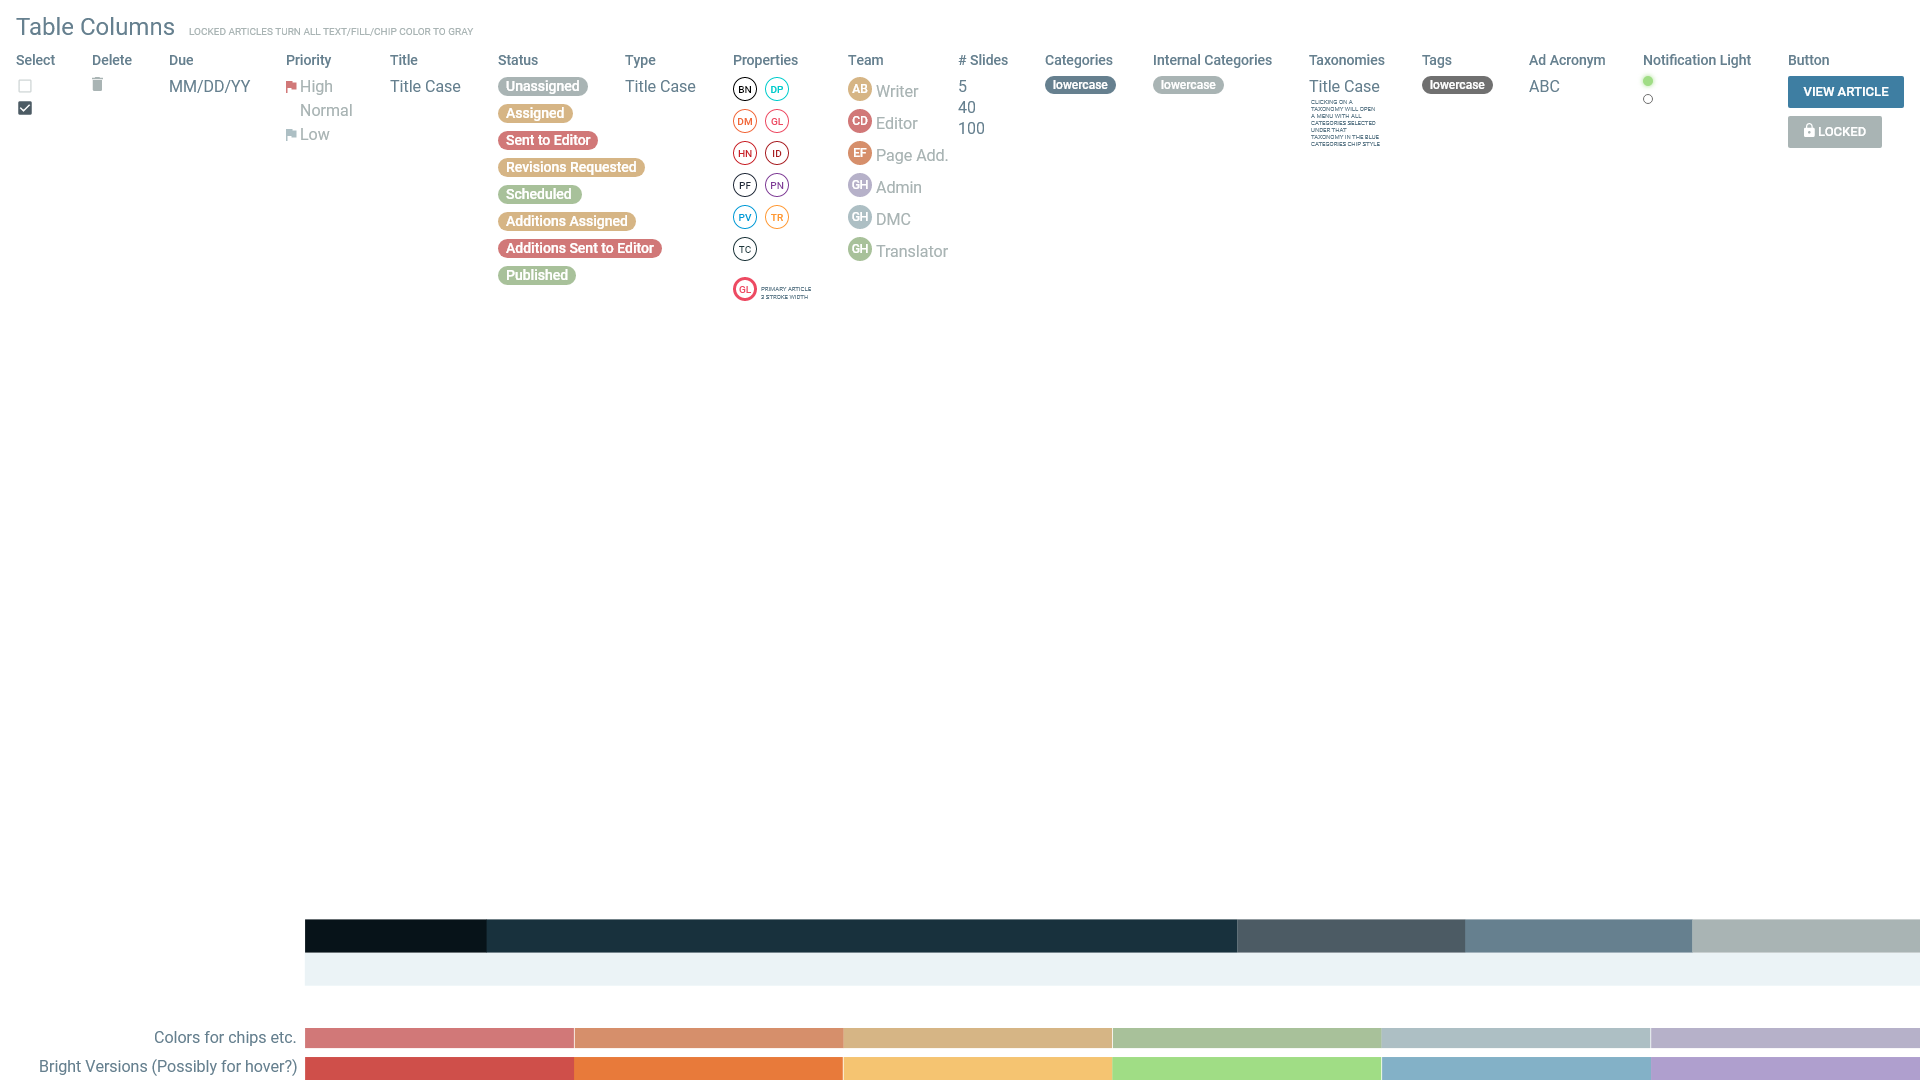Click the EF Page Add. avatar

pyautogui.click(x=859, y=153)
